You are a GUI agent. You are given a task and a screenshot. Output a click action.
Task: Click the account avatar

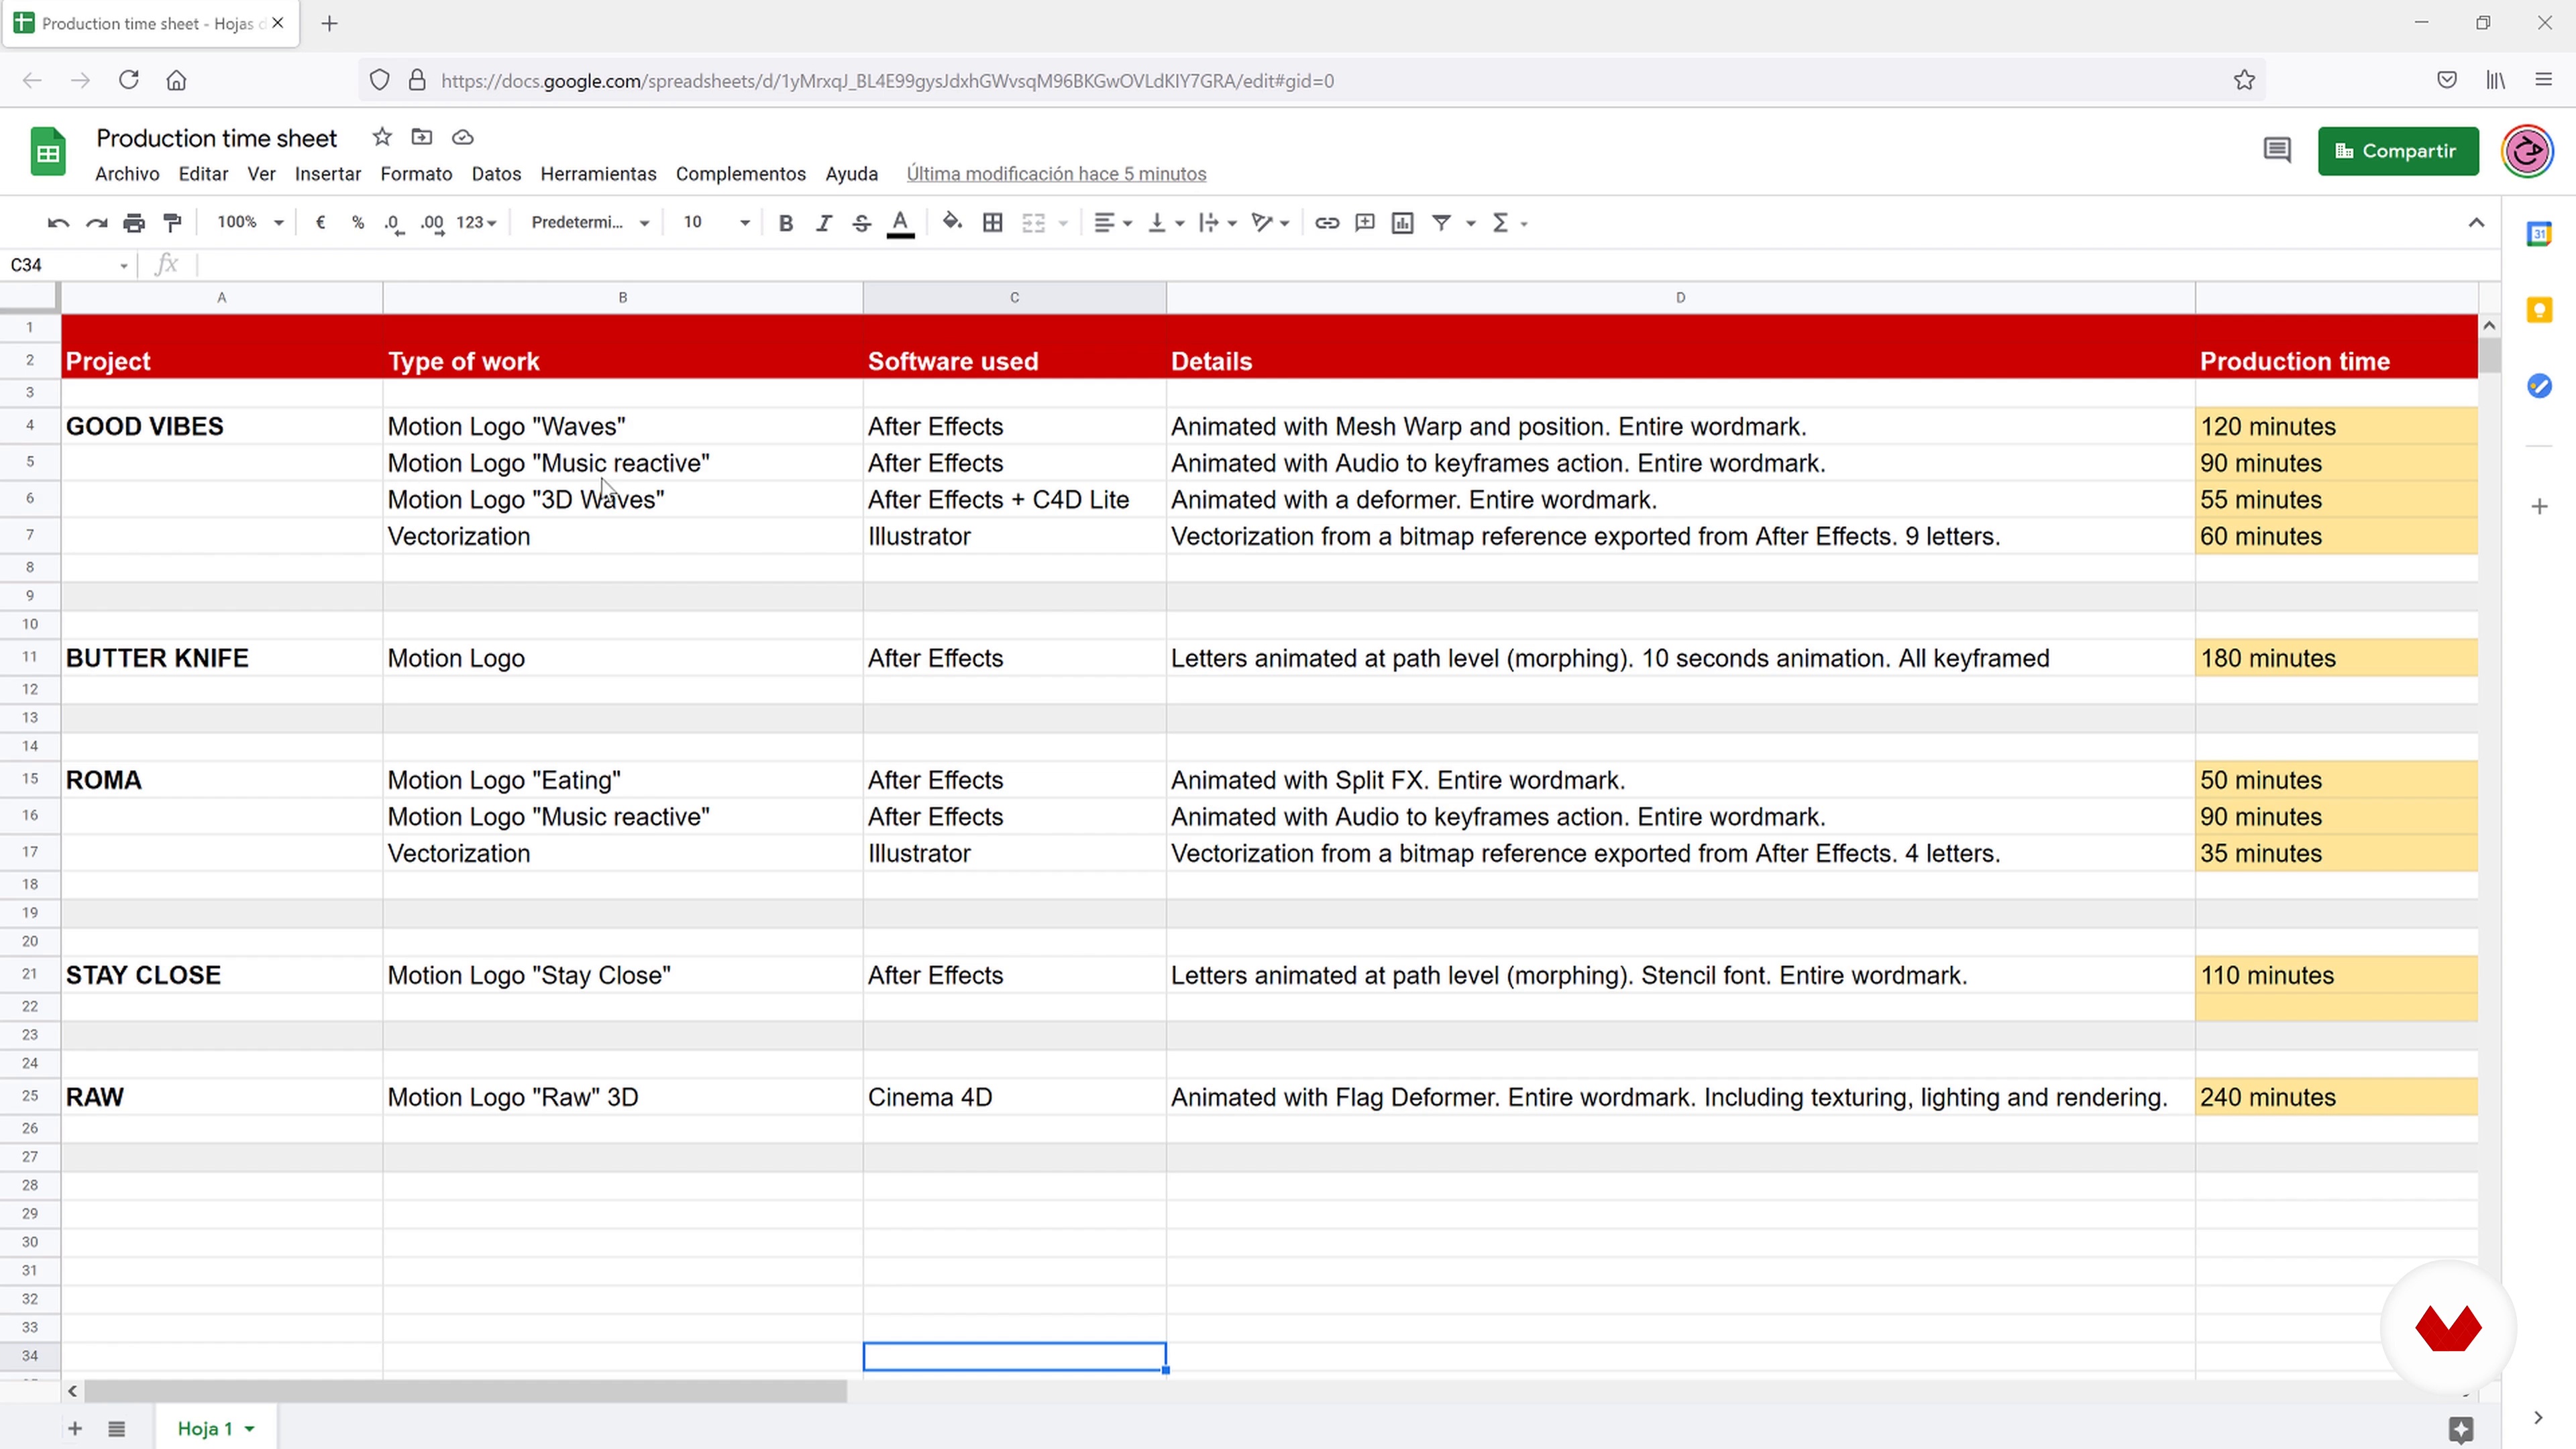2527,151
